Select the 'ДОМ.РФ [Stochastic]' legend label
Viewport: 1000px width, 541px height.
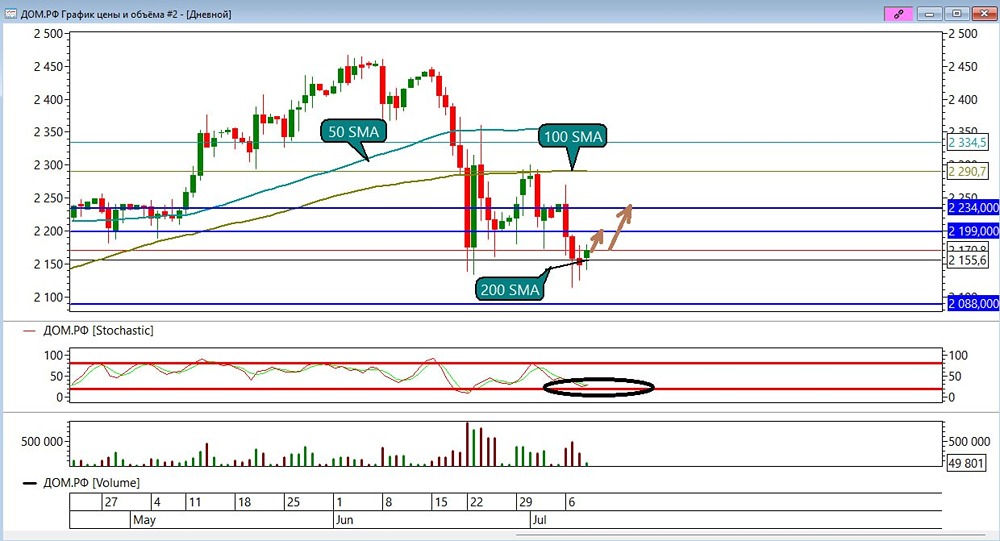click(x=98, y=330)
